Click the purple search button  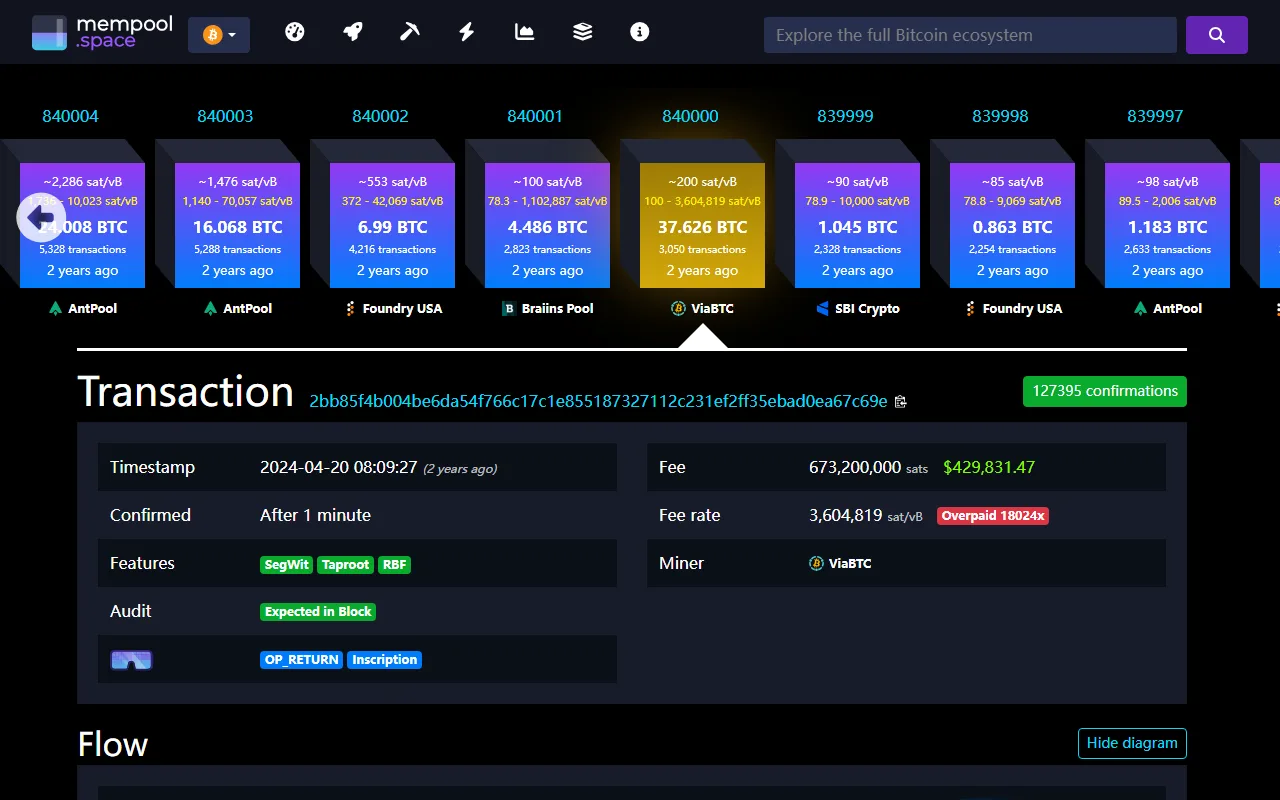(1217, 35)
